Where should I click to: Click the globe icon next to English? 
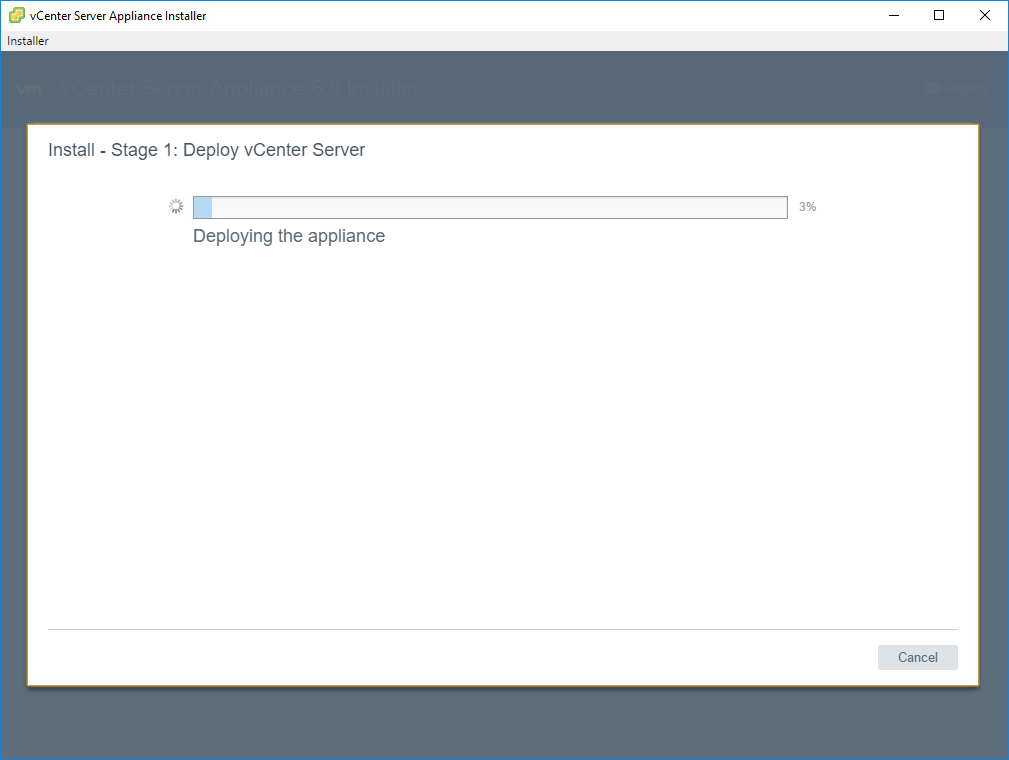coord(933,89)
